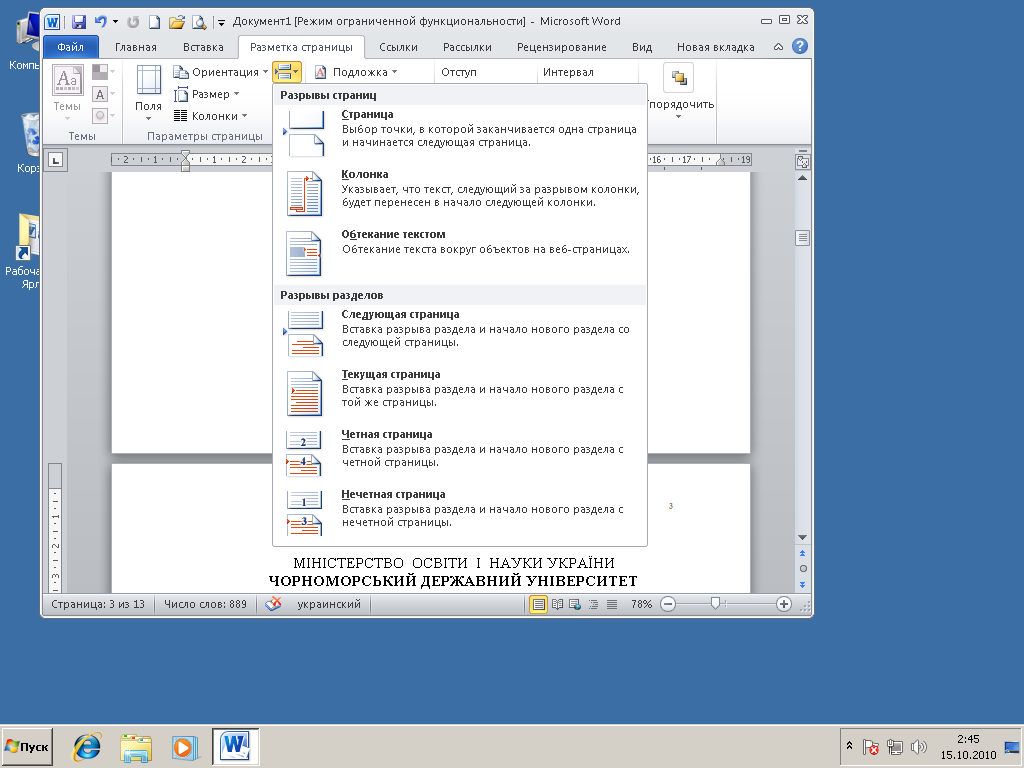Image resolution: width=1024 pixels, height=768 pixels.
Task: Click select browse object circle
Action: (x=803, y=569)
